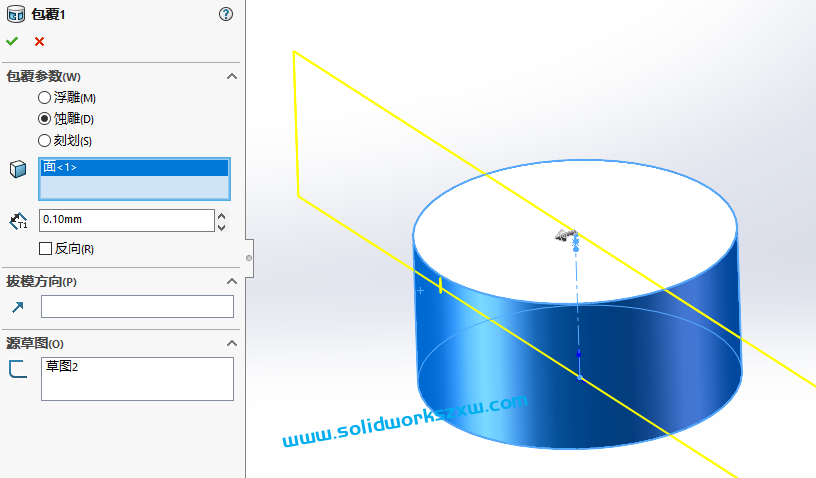Click the green checkmark to confirm wrap
Image resolution: width=816 pixels, height=478 pixels.
coord(12,41)
